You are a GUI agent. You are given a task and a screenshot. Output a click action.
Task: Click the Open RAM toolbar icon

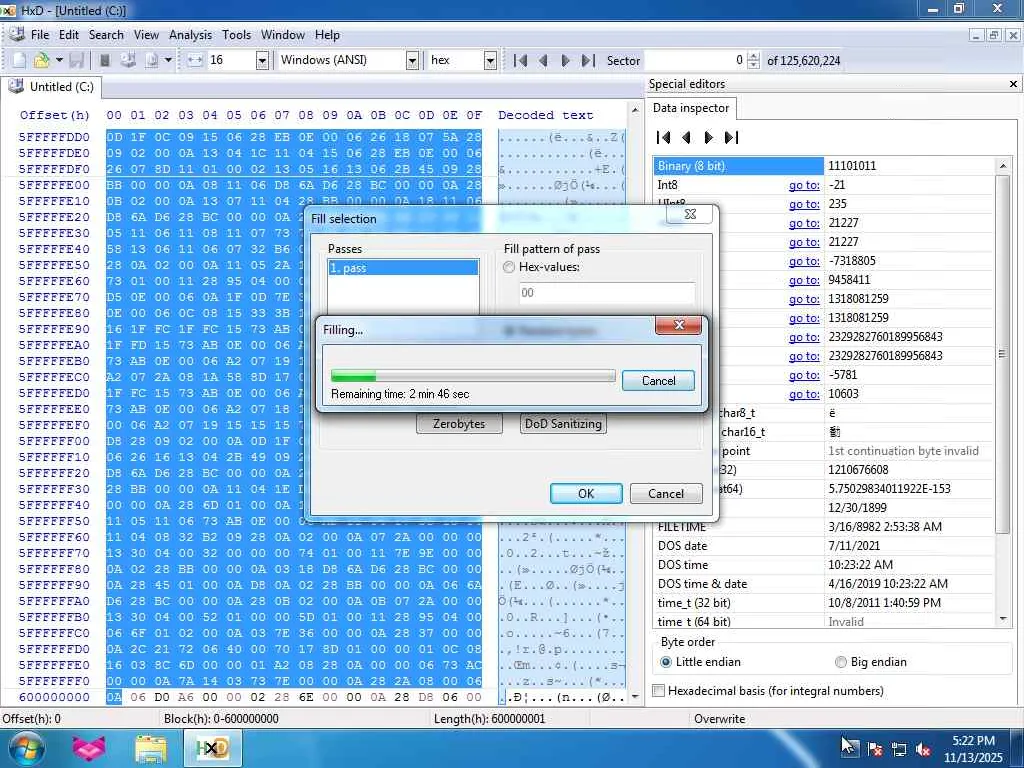[x=104, y=60]
